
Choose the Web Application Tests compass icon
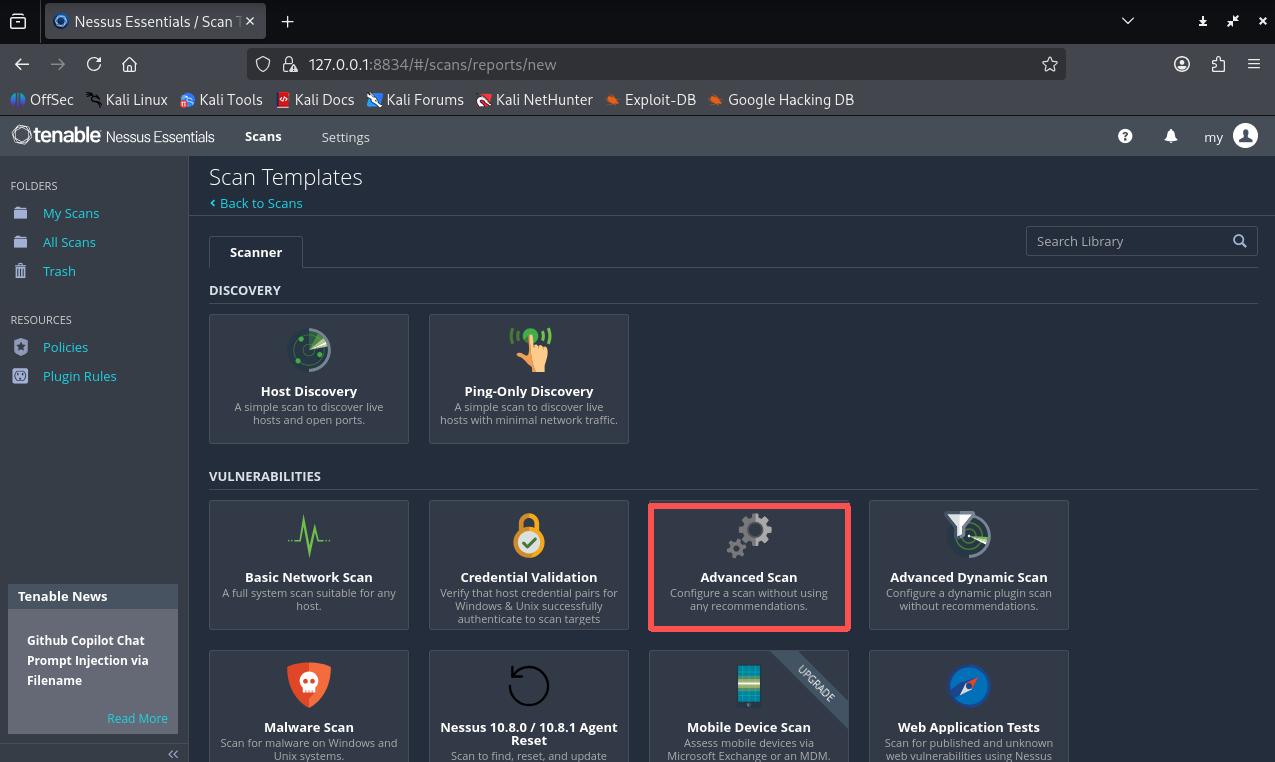pos(969,686)
